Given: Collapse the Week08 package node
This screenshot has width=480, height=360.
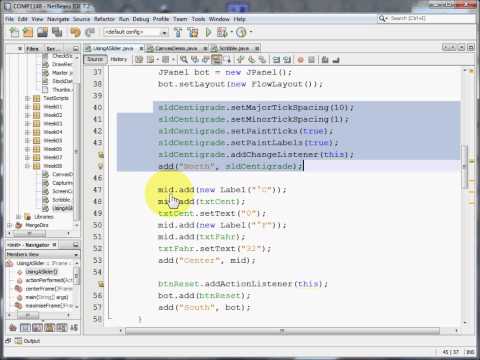Looking at the screenshot, I should (x=28, y=166).
